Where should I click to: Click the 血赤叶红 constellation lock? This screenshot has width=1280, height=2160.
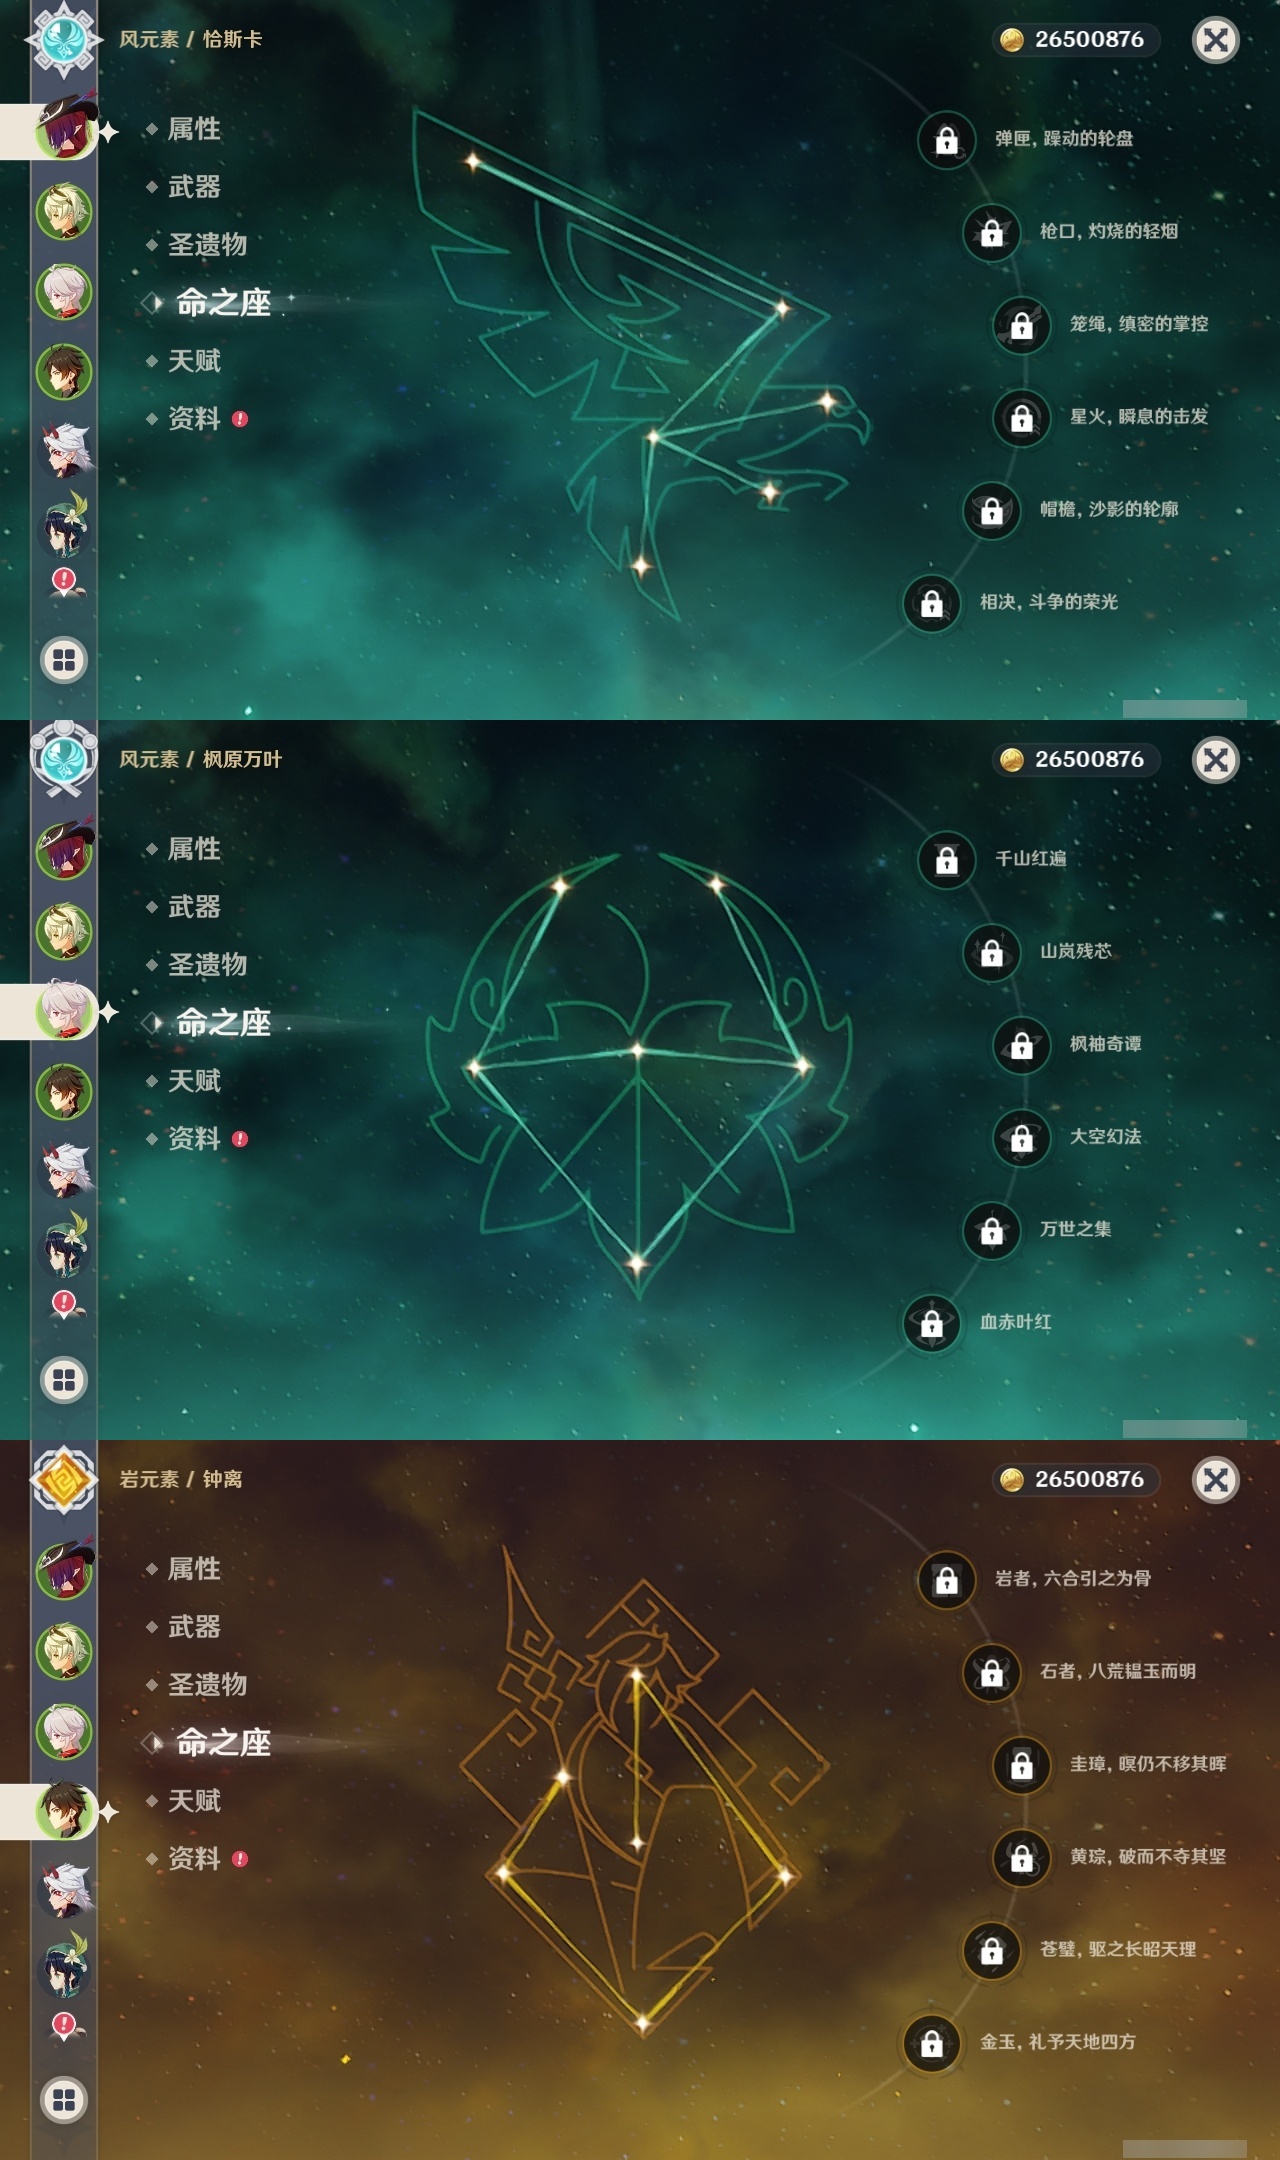click(x=931, y=1323)
